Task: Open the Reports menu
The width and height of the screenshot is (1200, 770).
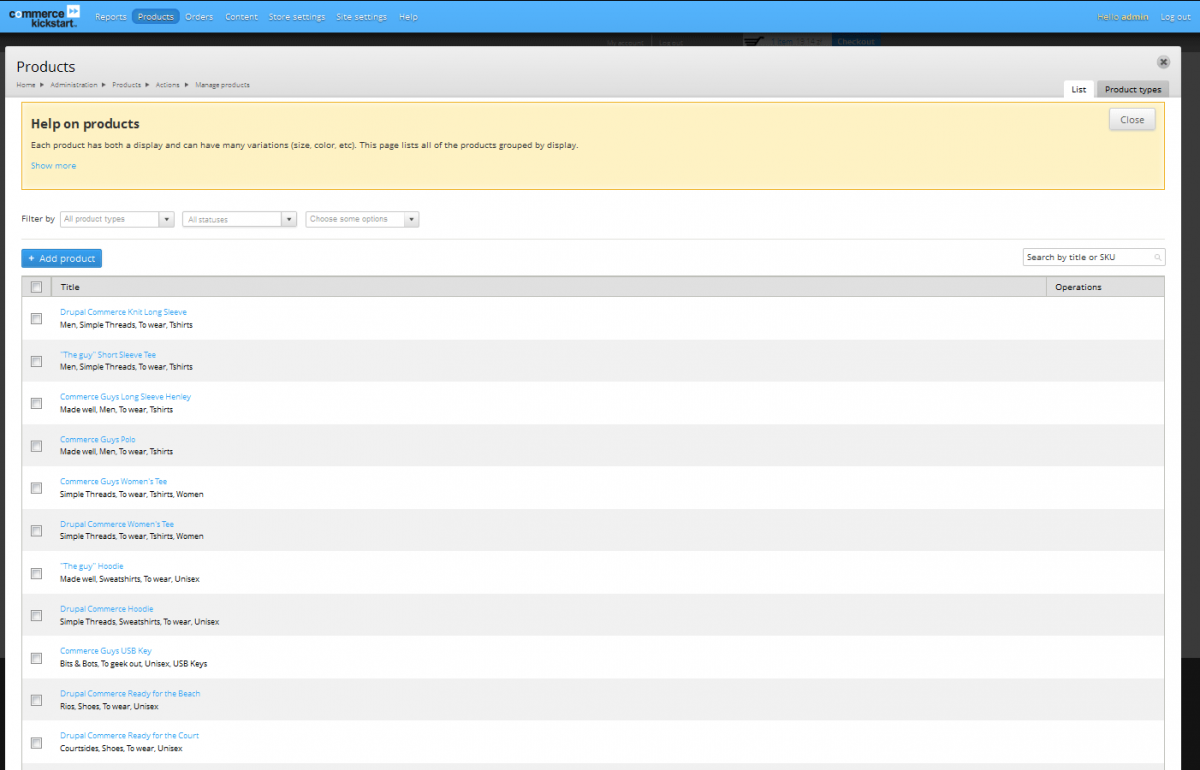Action: pos(111,17)
